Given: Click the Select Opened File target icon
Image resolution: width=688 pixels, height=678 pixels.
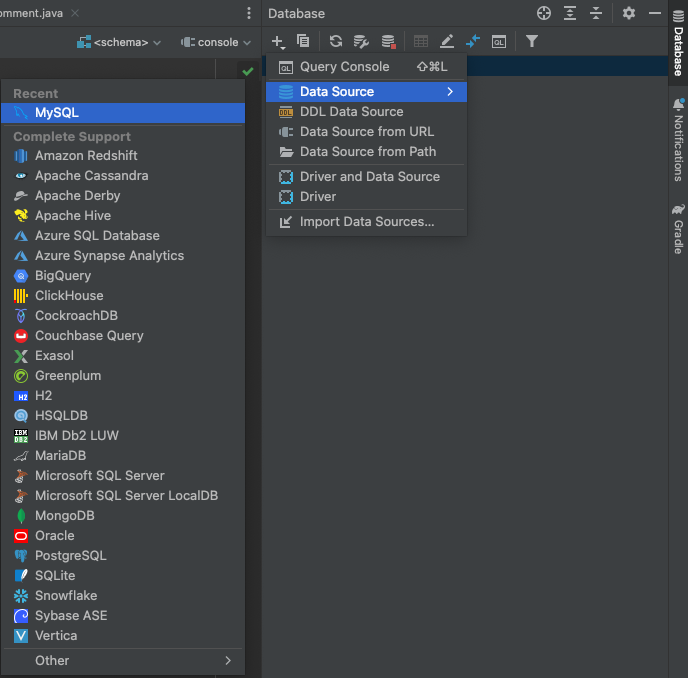Looking at the screenshot, I should click(544, 13).
